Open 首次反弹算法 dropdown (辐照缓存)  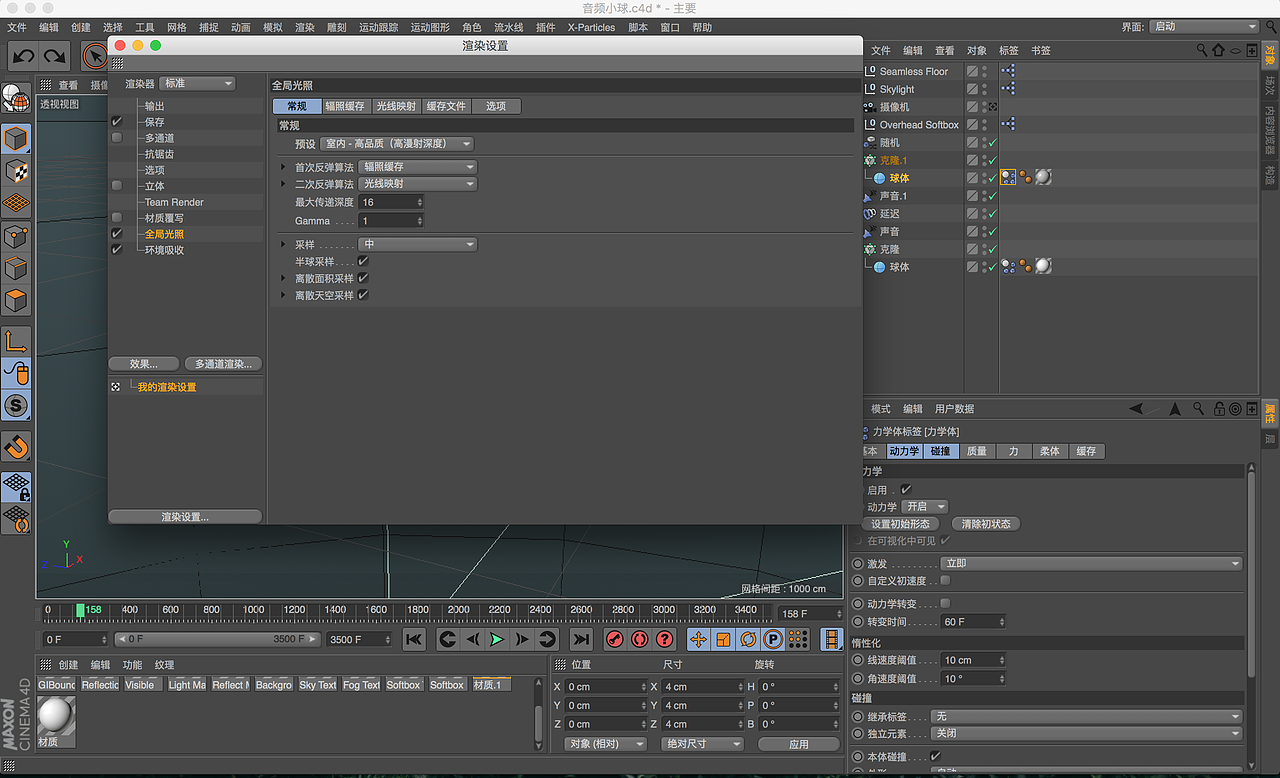click(x=418, y=167)
